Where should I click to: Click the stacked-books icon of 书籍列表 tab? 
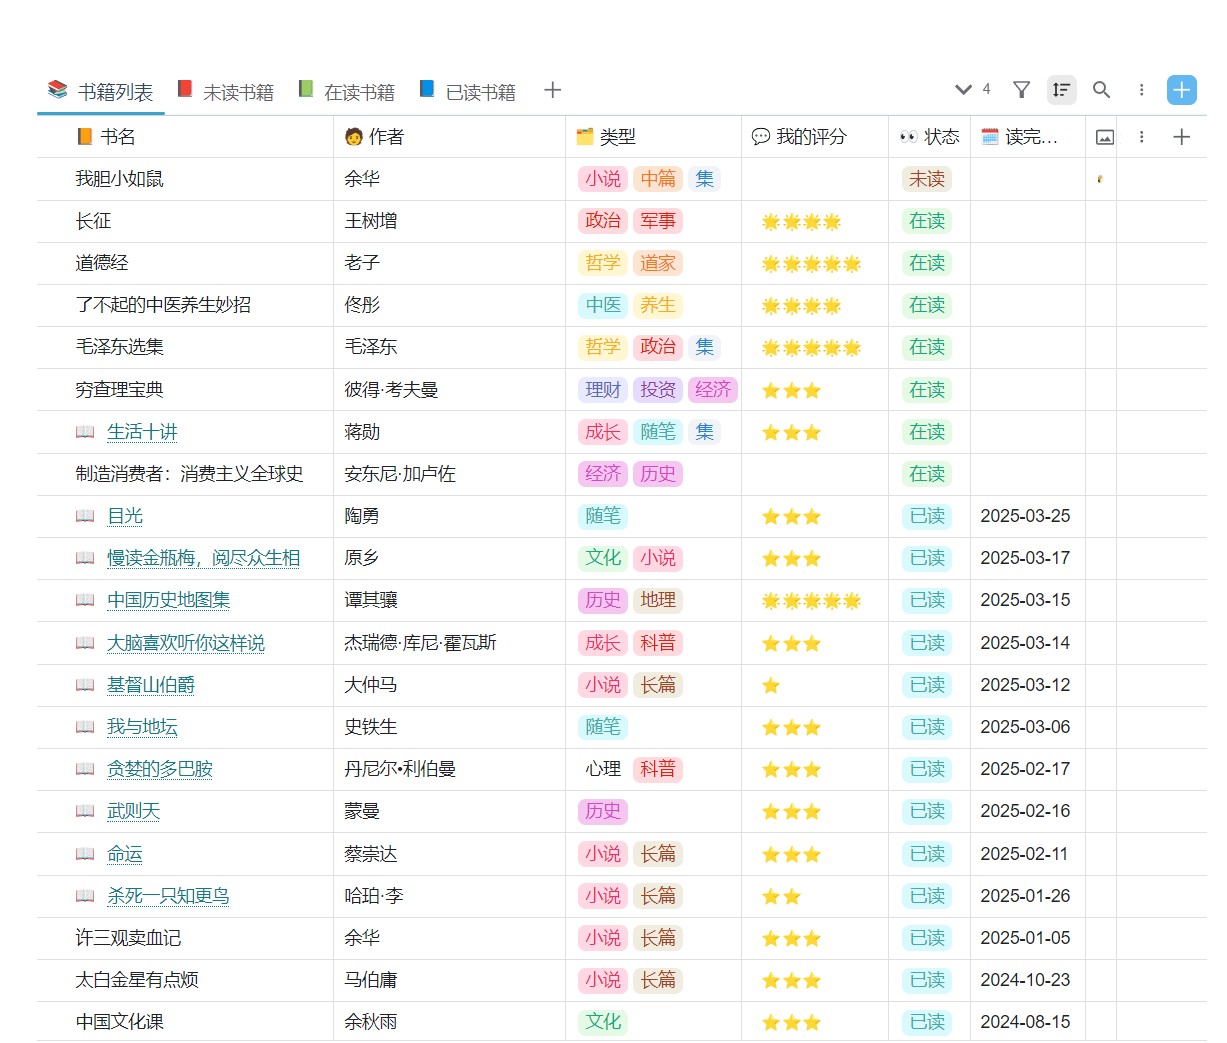tap(56, 89)
